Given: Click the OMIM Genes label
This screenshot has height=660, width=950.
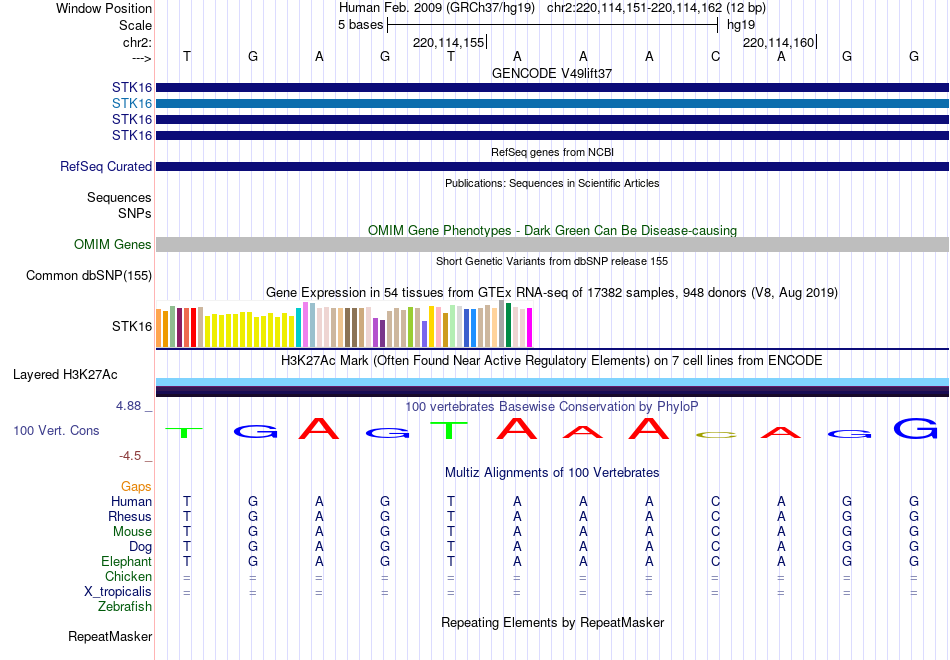Looking at the screenshot, I should [112, 244].
